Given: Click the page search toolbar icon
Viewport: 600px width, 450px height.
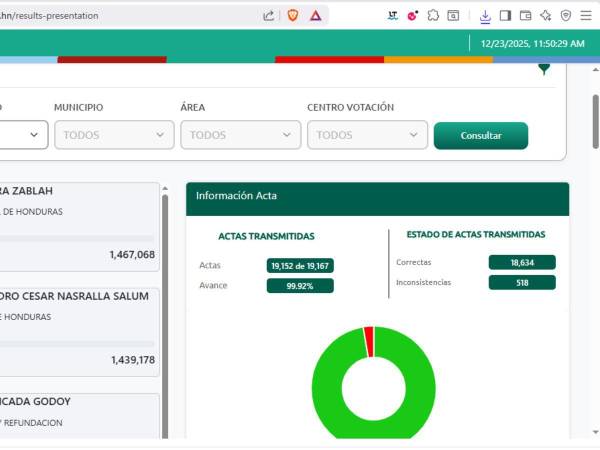Looking at the screenshot, I should (453, 16).
